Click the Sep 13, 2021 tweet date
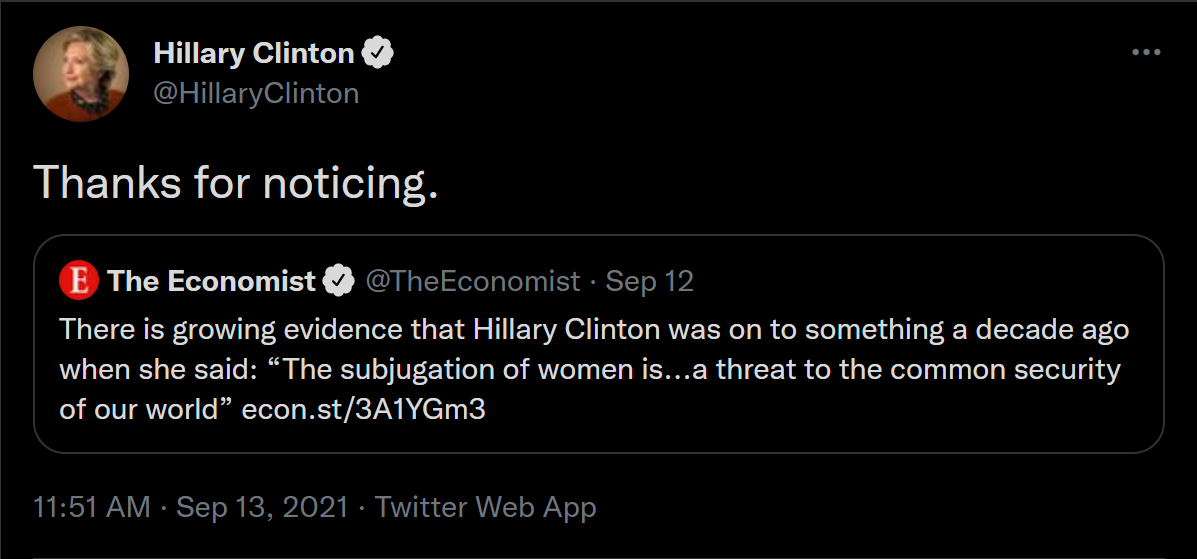This screenshot has height=559, width=1197. (x=262, y=507)
